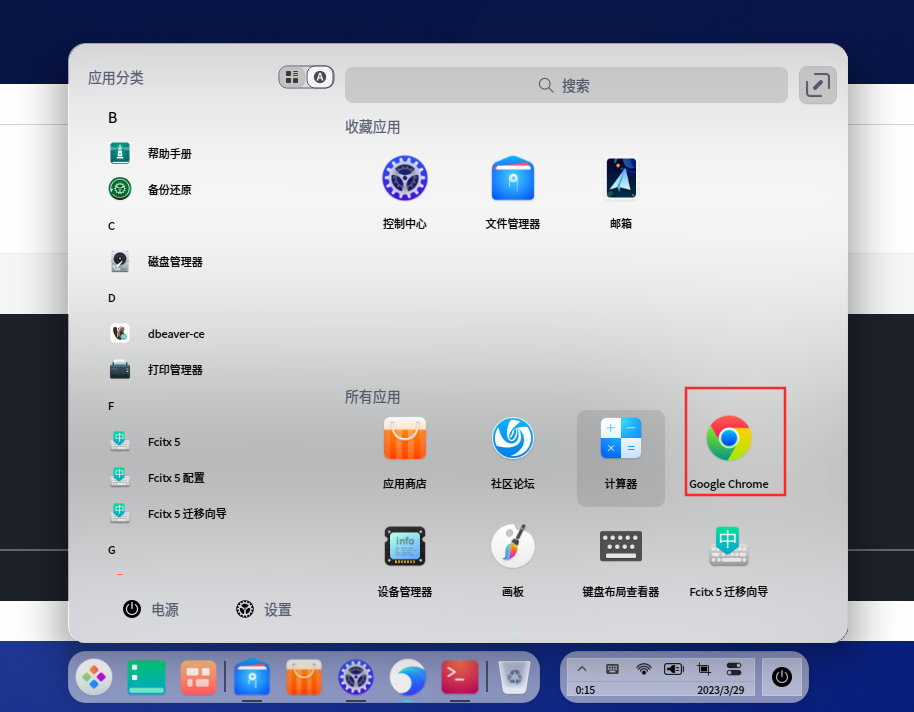
Task: Jump to letter B section header
Action: (113, 118)
